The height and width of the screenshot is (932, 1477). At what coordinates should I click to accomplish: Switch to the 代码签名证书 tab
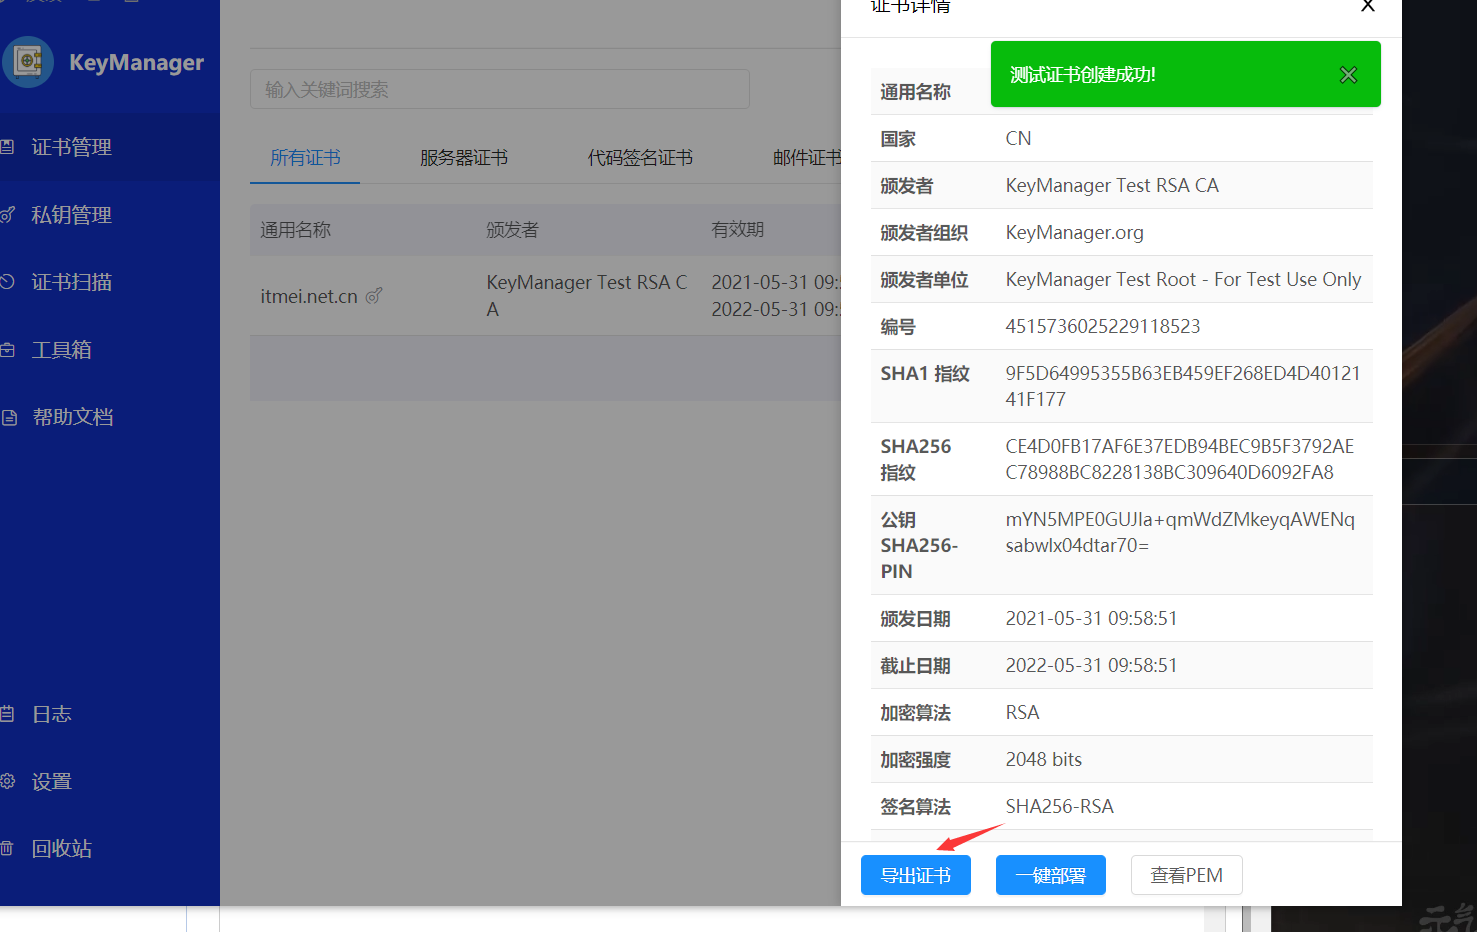point(640,158)
